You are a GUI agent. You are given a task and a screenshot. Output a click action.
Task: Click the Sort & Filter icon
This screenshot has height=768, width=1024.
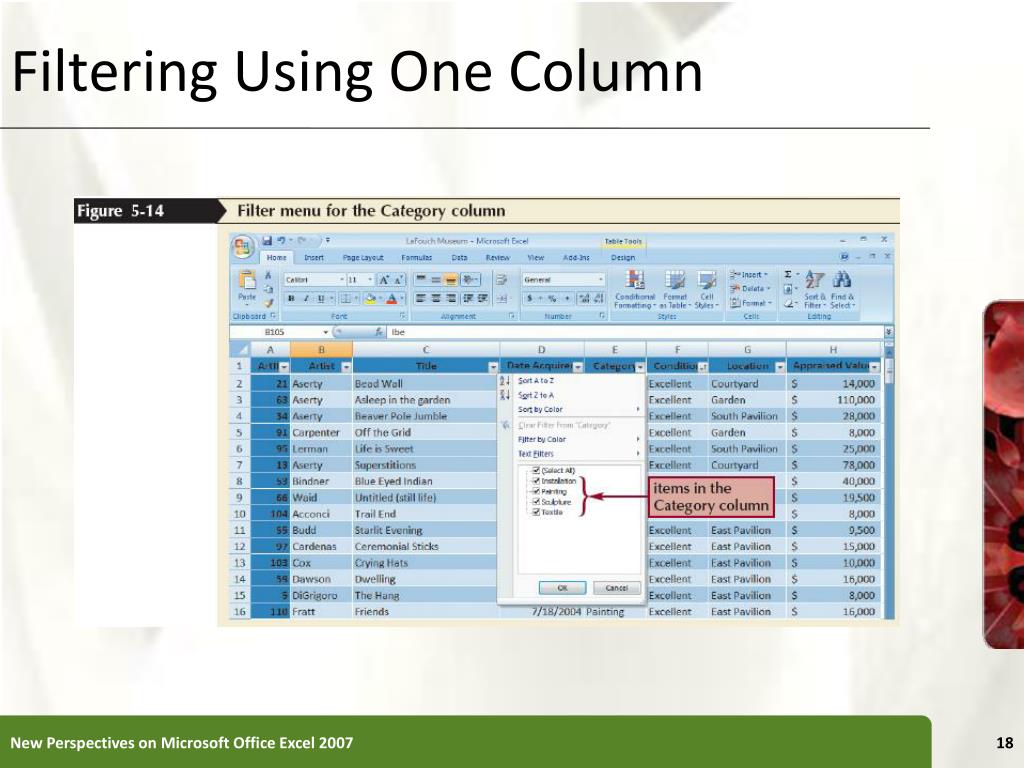(x=814, y=289)
